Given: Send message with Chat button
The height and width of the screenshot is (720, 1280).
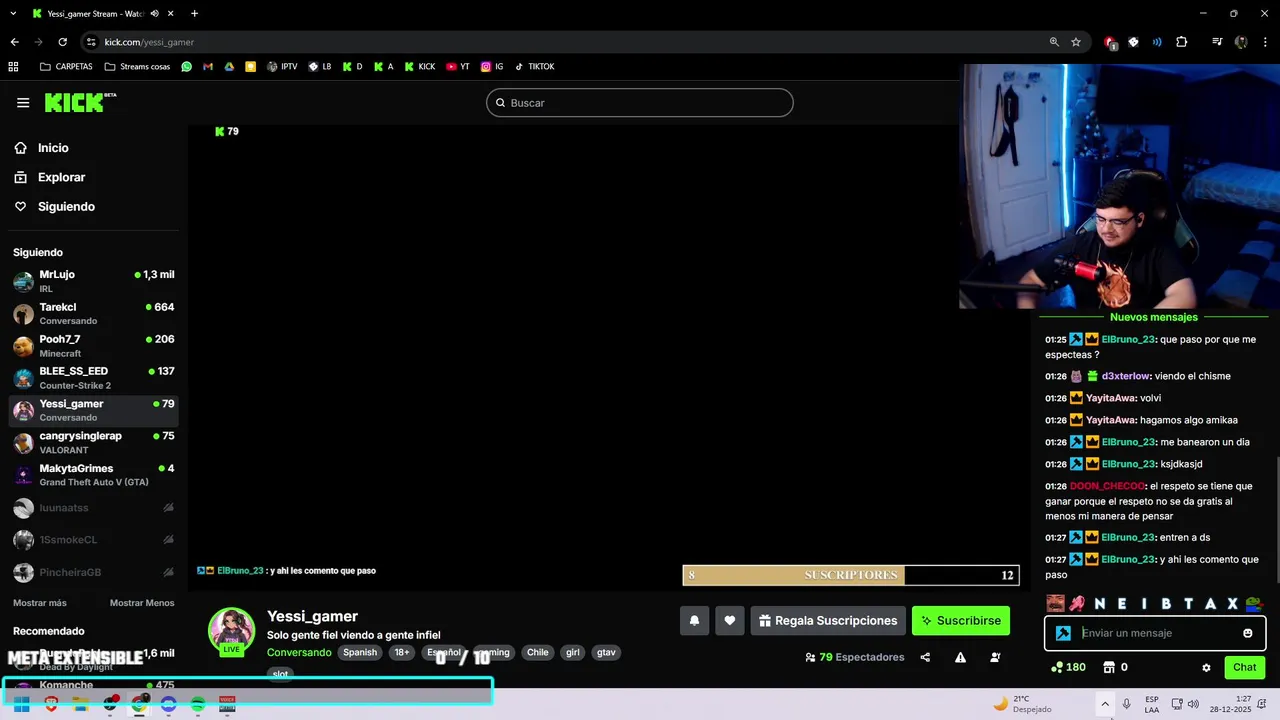Looking at the screenshot, I should [x=1245, y=667].
